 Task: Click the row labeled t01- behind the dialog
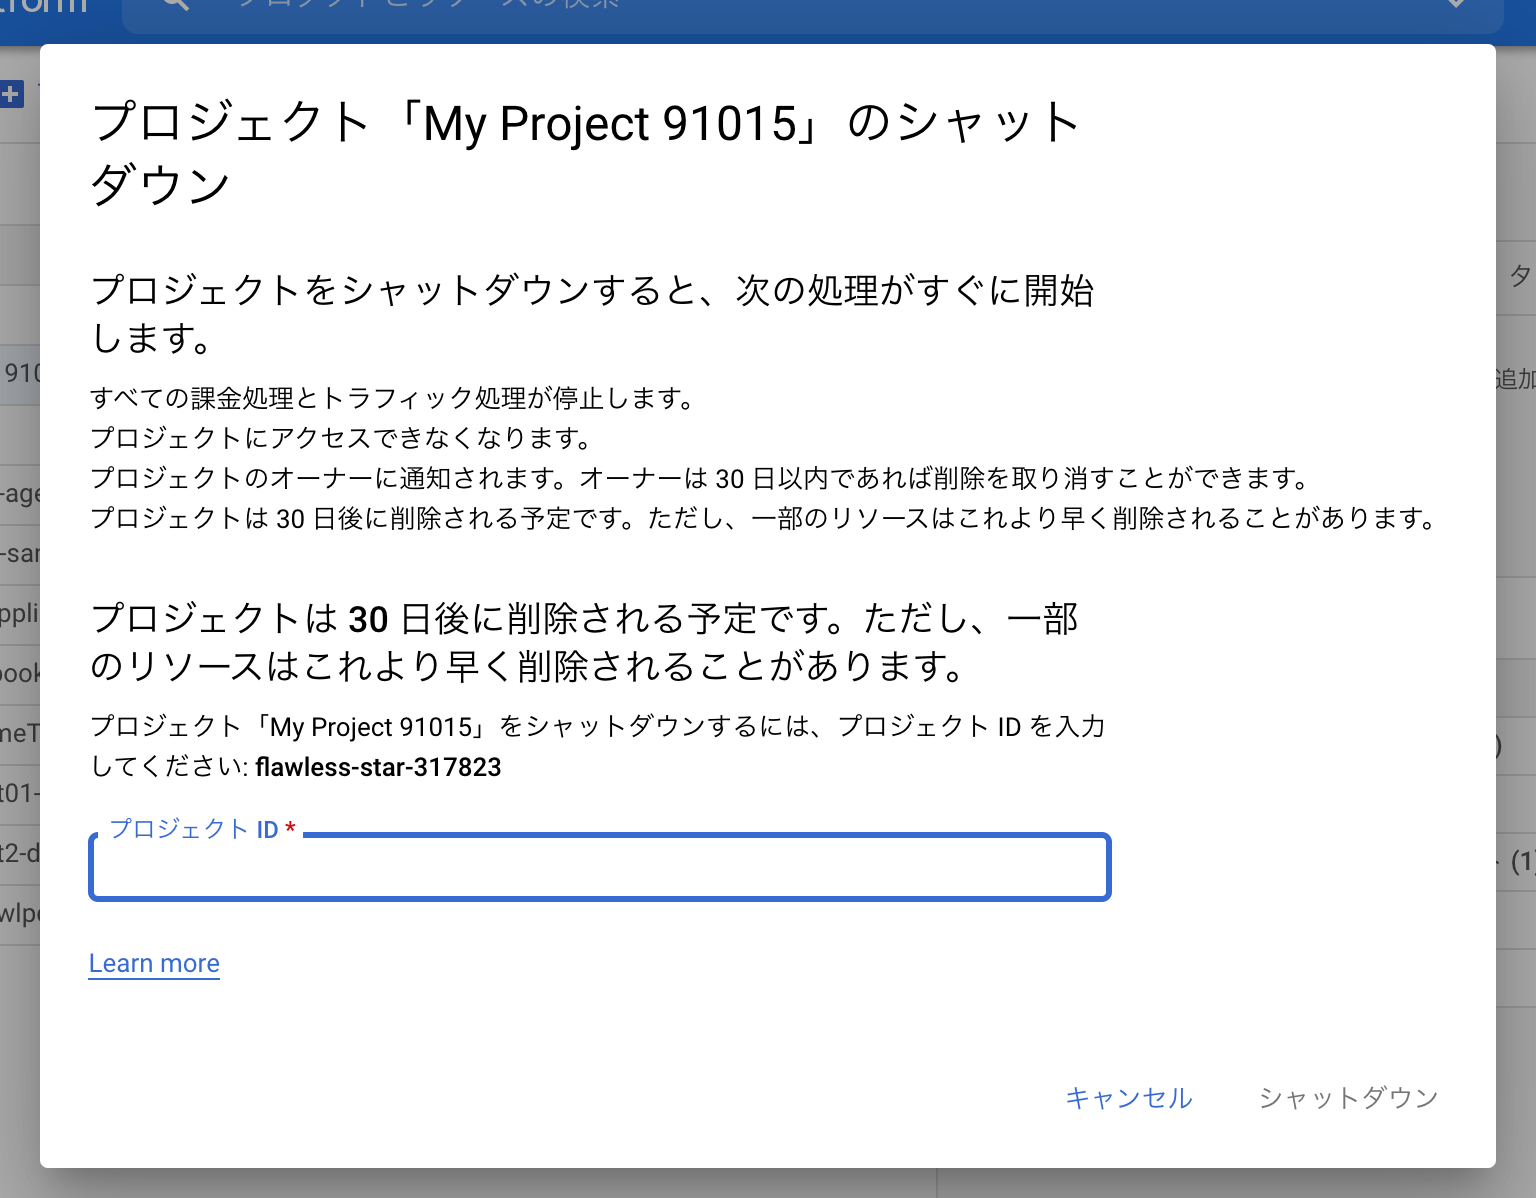click(18, 793)
